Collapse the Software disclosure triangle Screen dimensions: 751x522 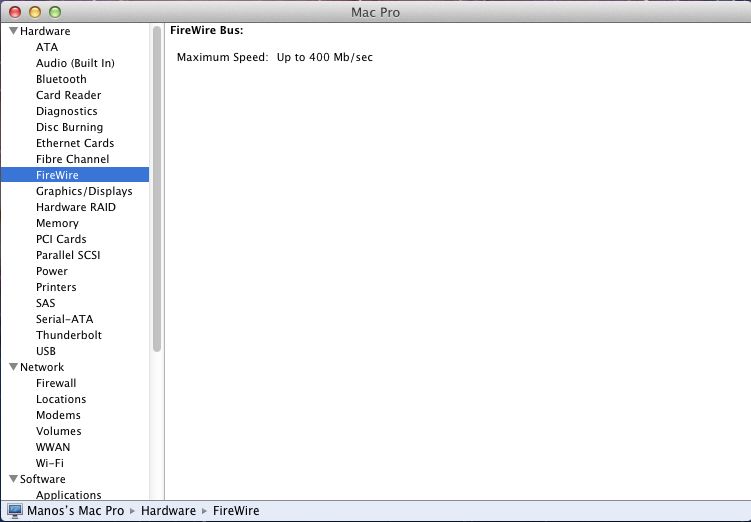pyautogui.click(x=13, y=479)
